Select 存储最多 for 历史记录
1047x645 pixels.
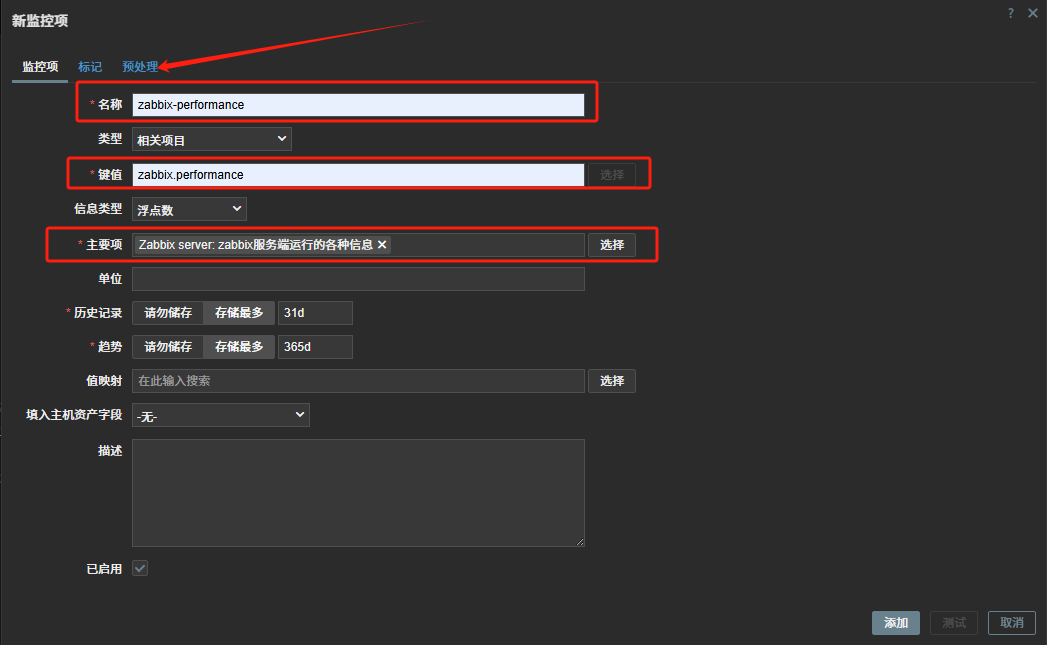pos(238,313)
